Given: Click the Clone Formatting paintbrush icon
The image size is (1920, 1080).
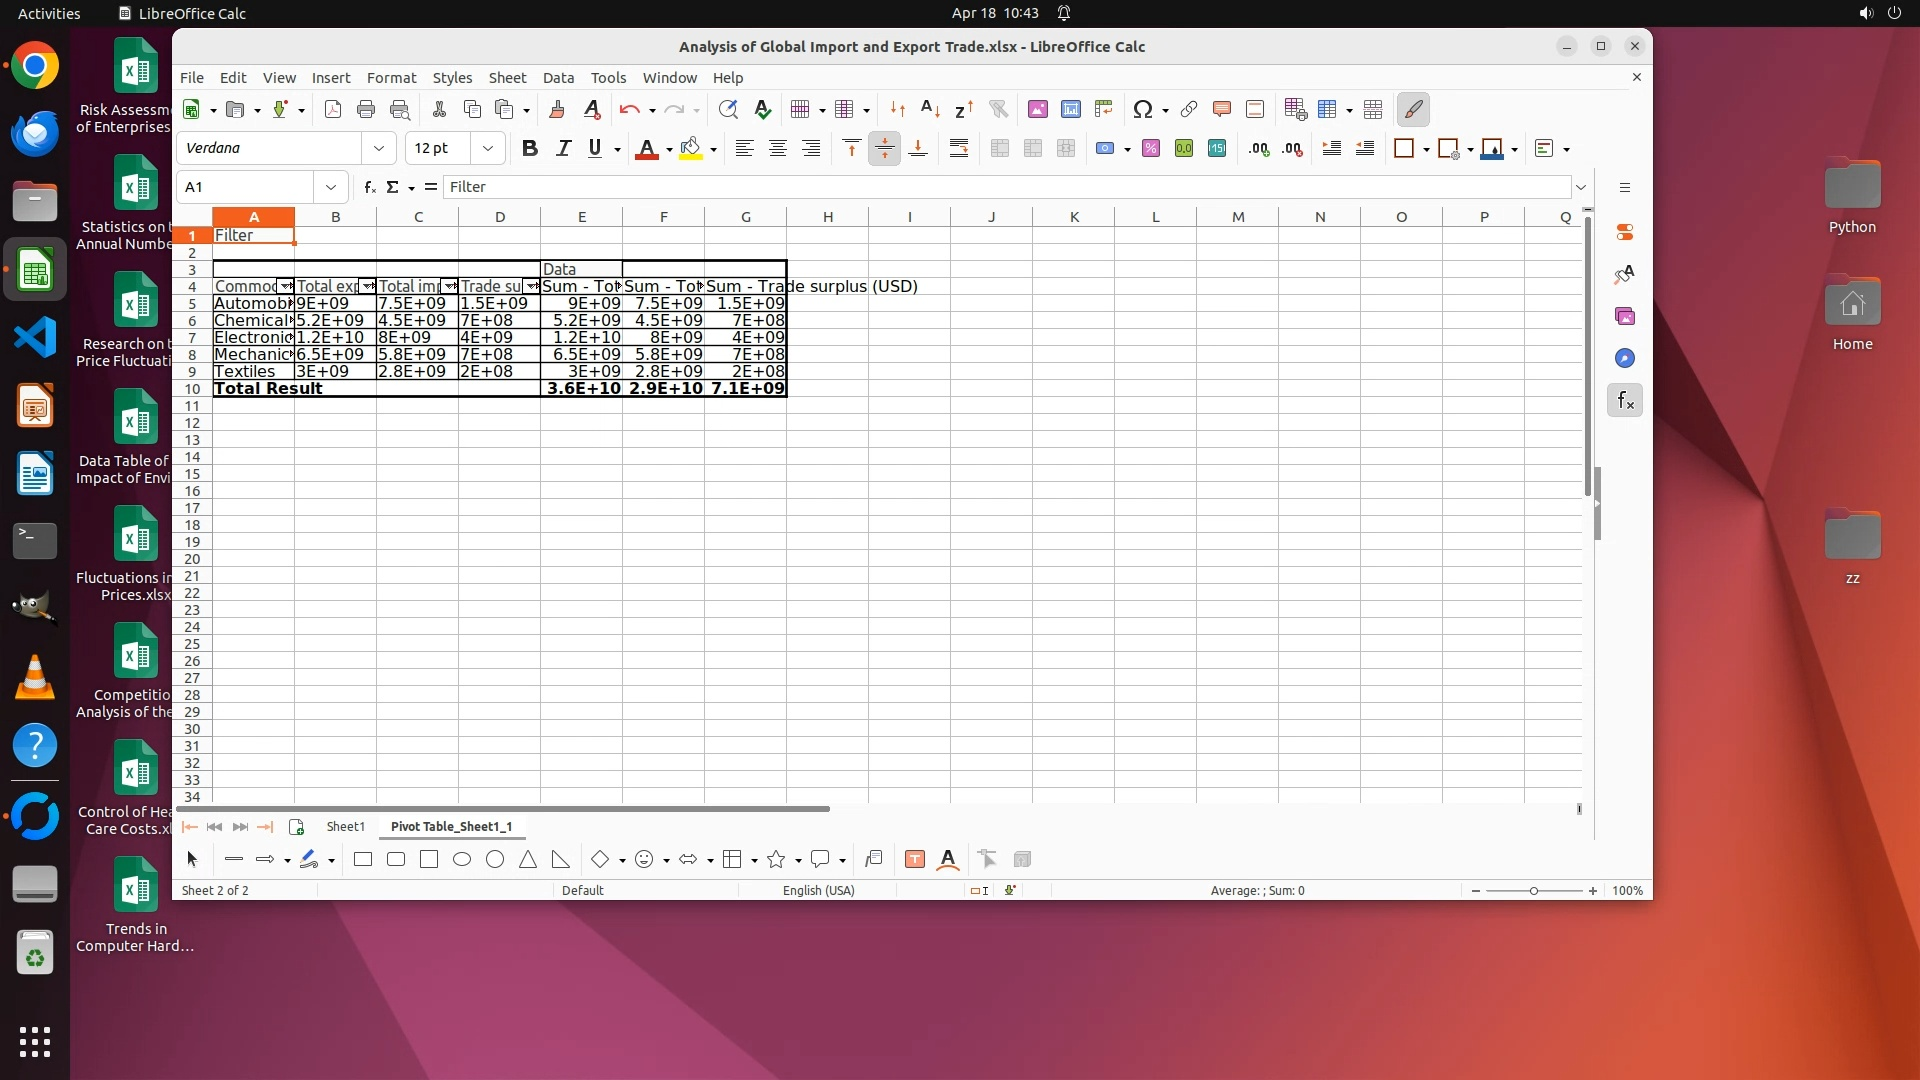Looking at the screenshot, I should [557, 109].
